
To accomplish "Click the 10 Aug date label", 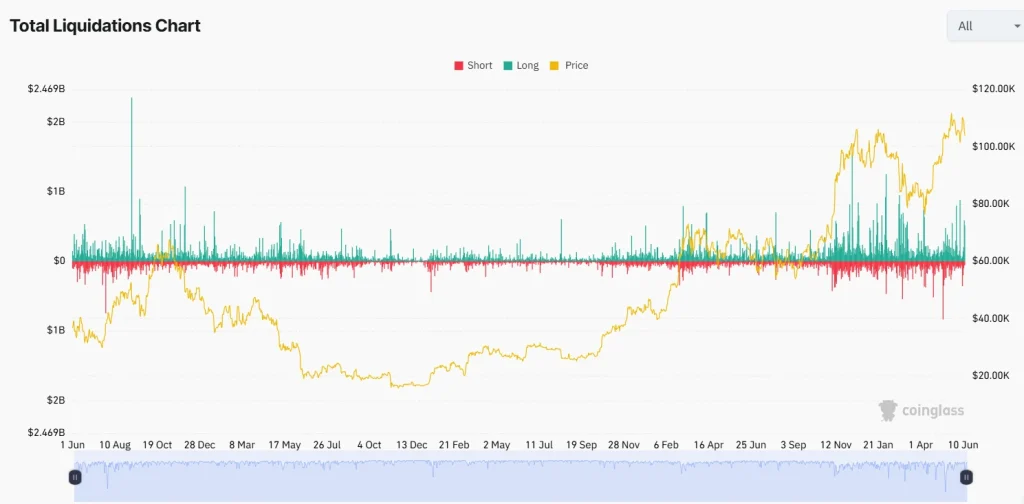I will (x=115, y=445).
